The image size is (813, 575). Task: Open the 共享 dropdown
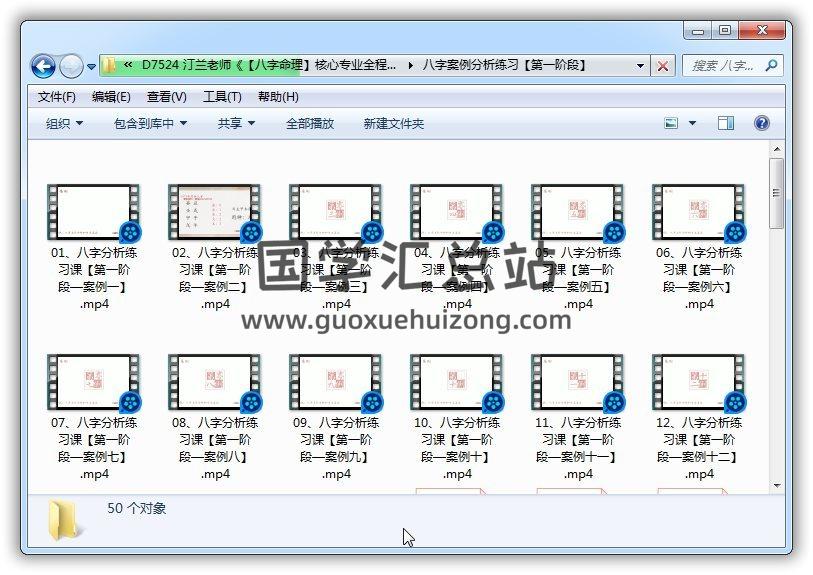point(236,124)
